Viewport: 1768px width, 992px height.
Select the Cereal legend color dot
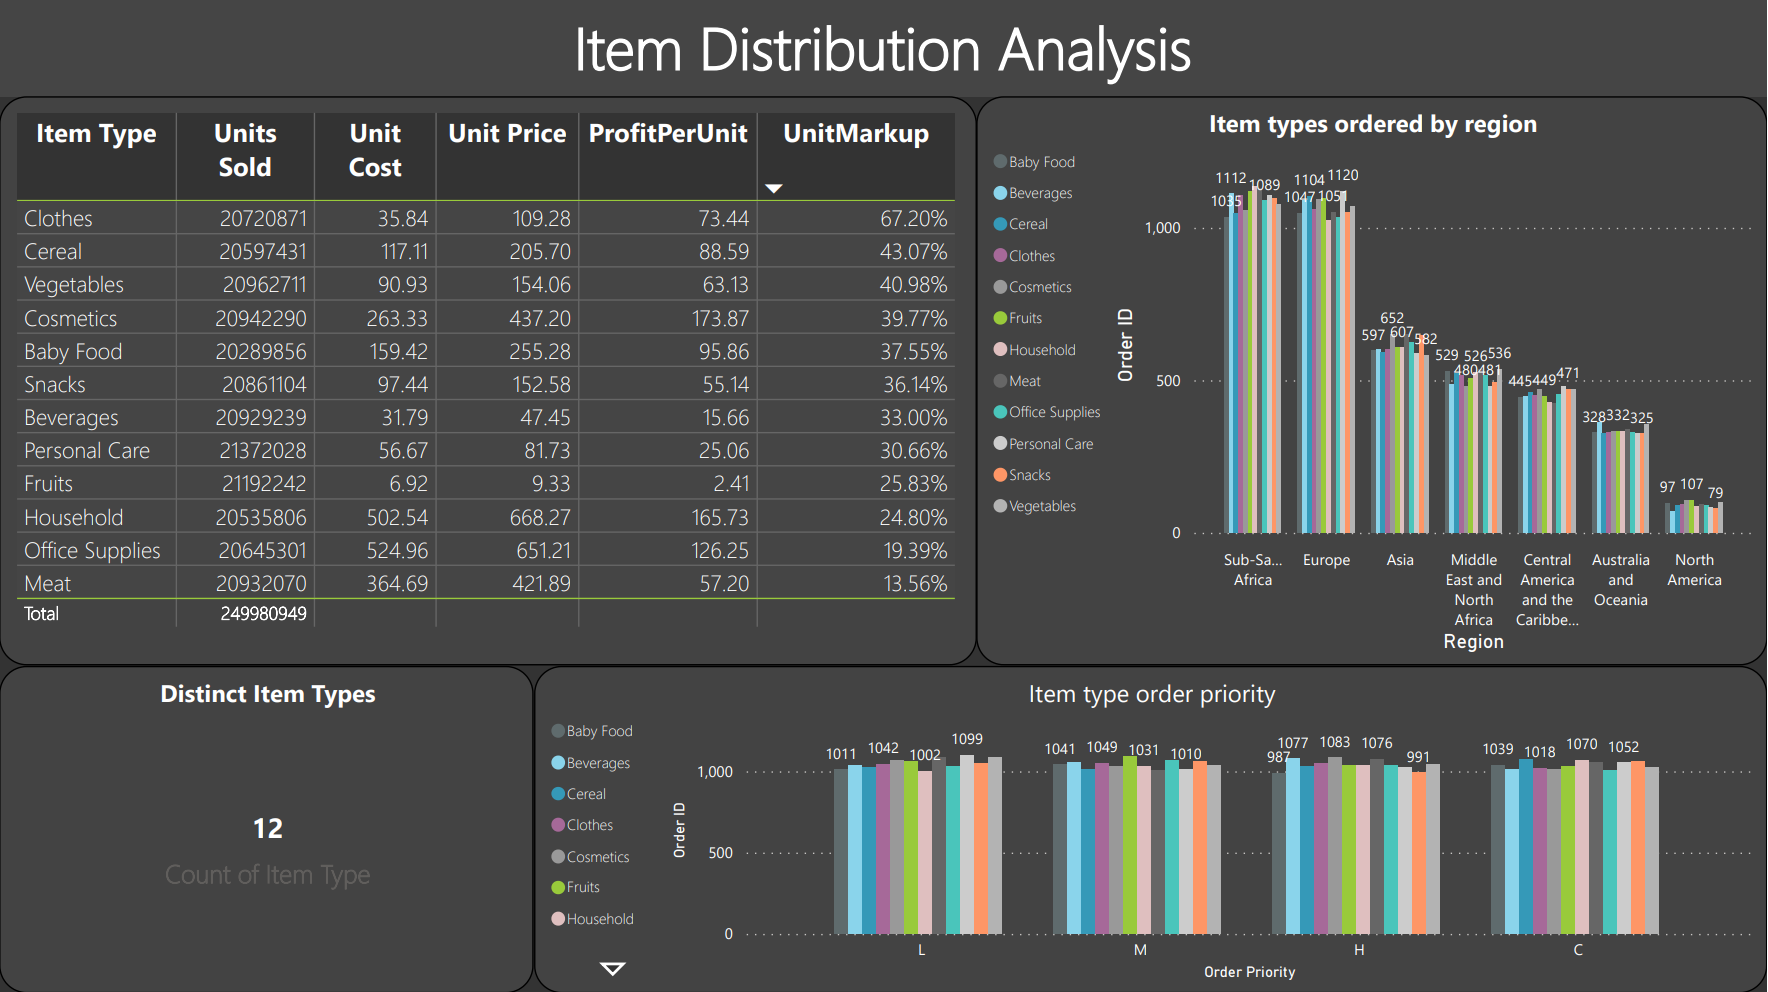[x=998, y=223]
